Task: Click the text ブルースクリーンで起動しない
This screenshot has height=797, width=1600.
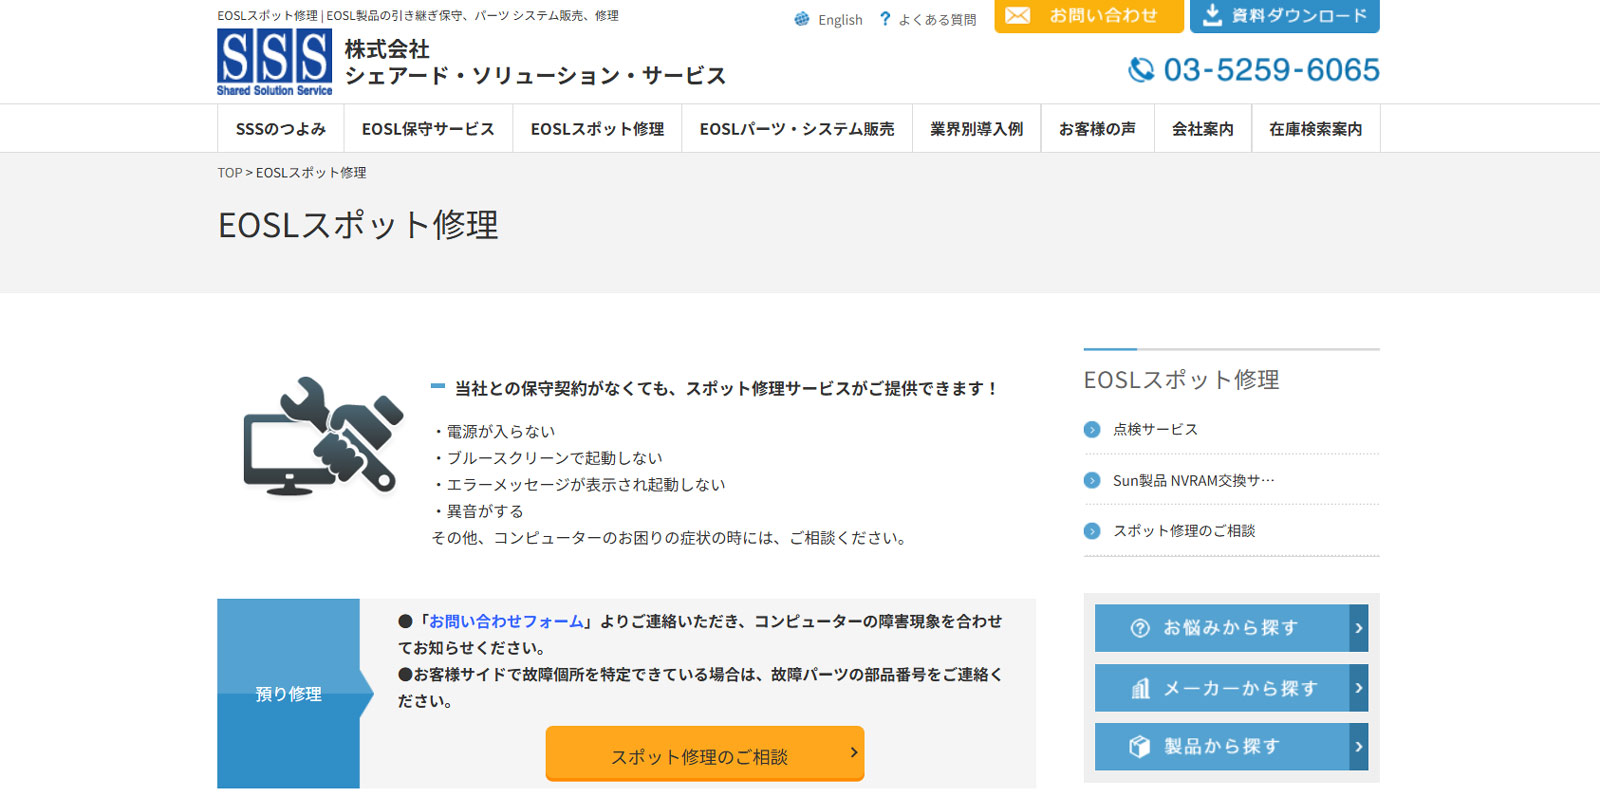Action: [x=554, y=458]
